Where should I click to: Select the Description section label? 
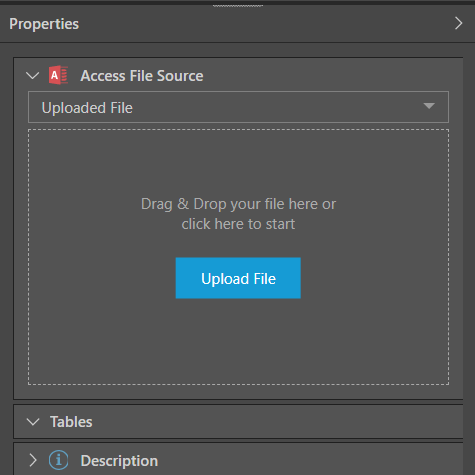[119, 461]
